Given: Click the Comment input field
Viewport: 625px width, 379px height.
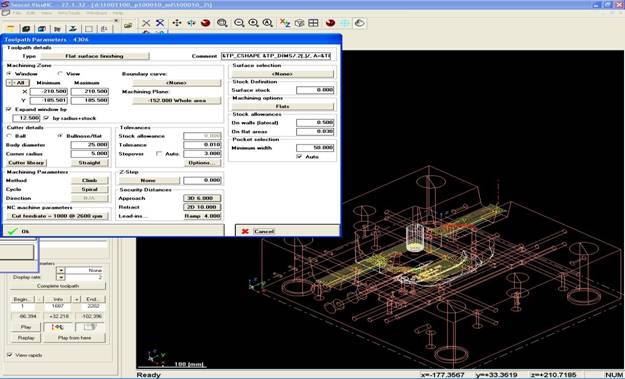Looking at the screenshot, I should [276, 56].
